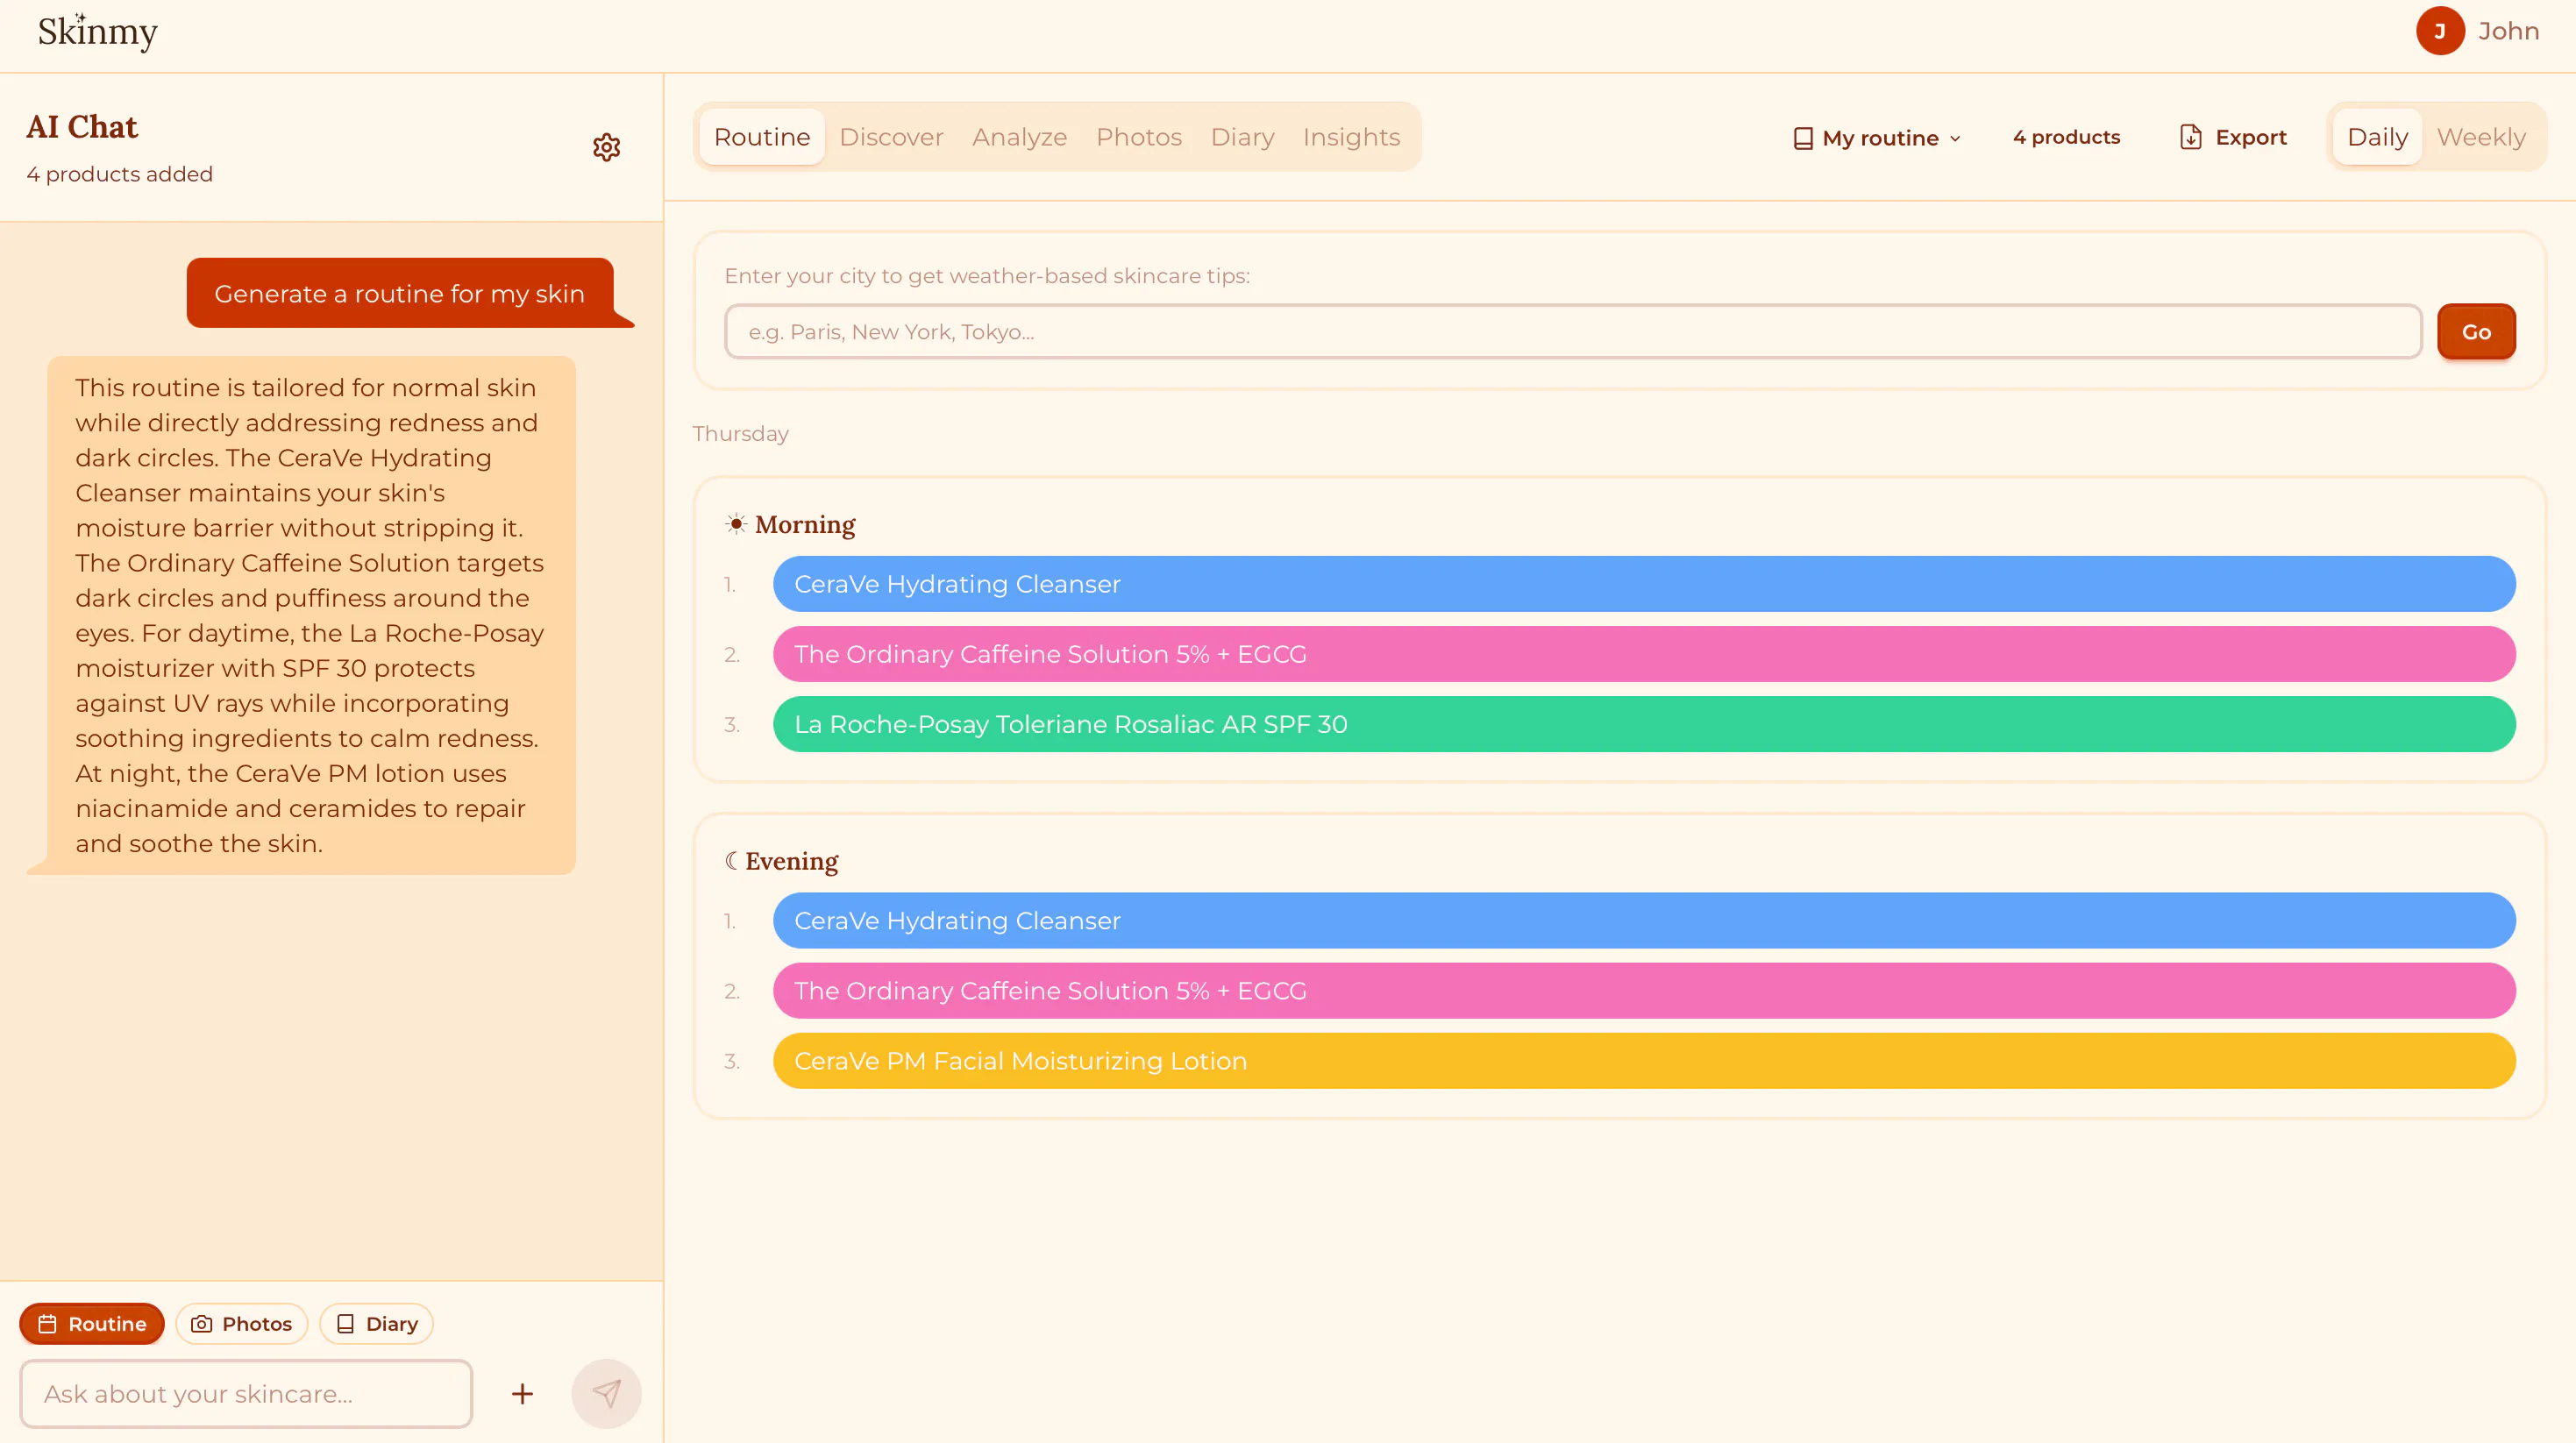Open the Discover tab
2576x1443 pixels.
point(891,137)
